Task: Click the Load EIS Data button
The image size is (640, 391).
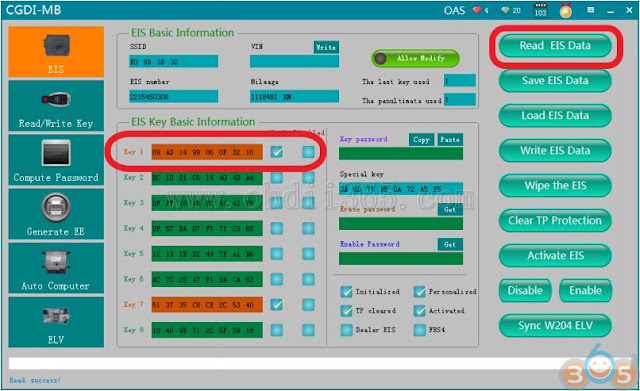Action: 555,116
